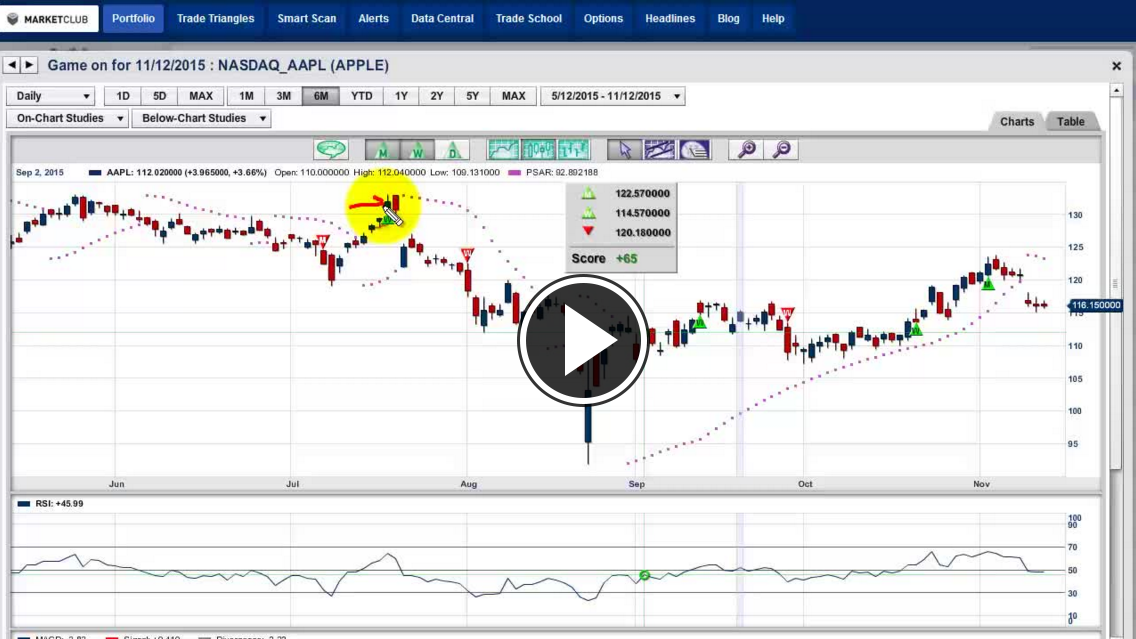Close the chart panel with the X
Image resolution: width=1136 pixels, height=639 pixels.
click(x=1116, y=66)
